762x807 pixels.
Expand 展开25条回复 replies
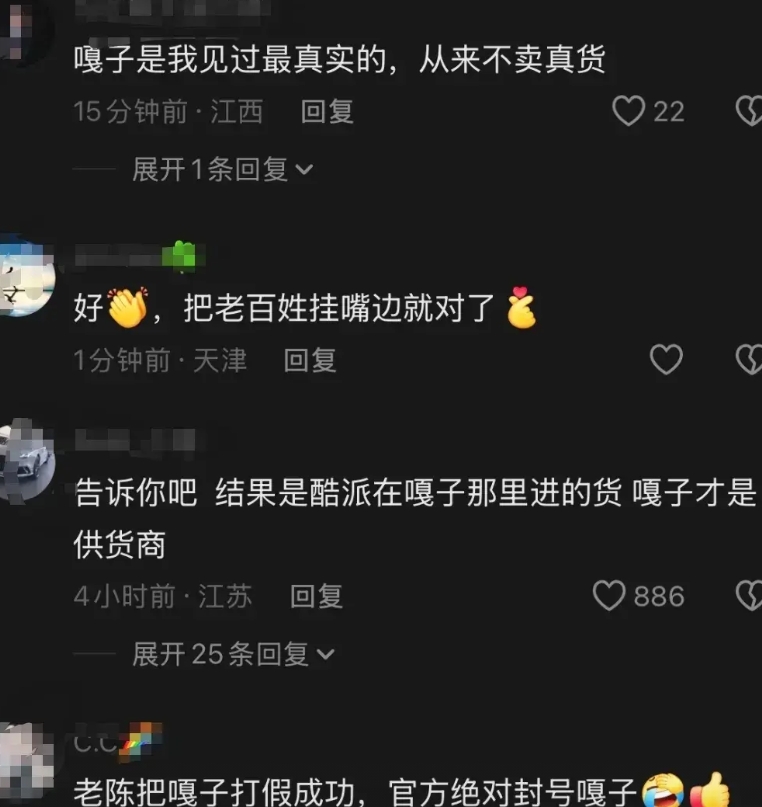(233, 654)
